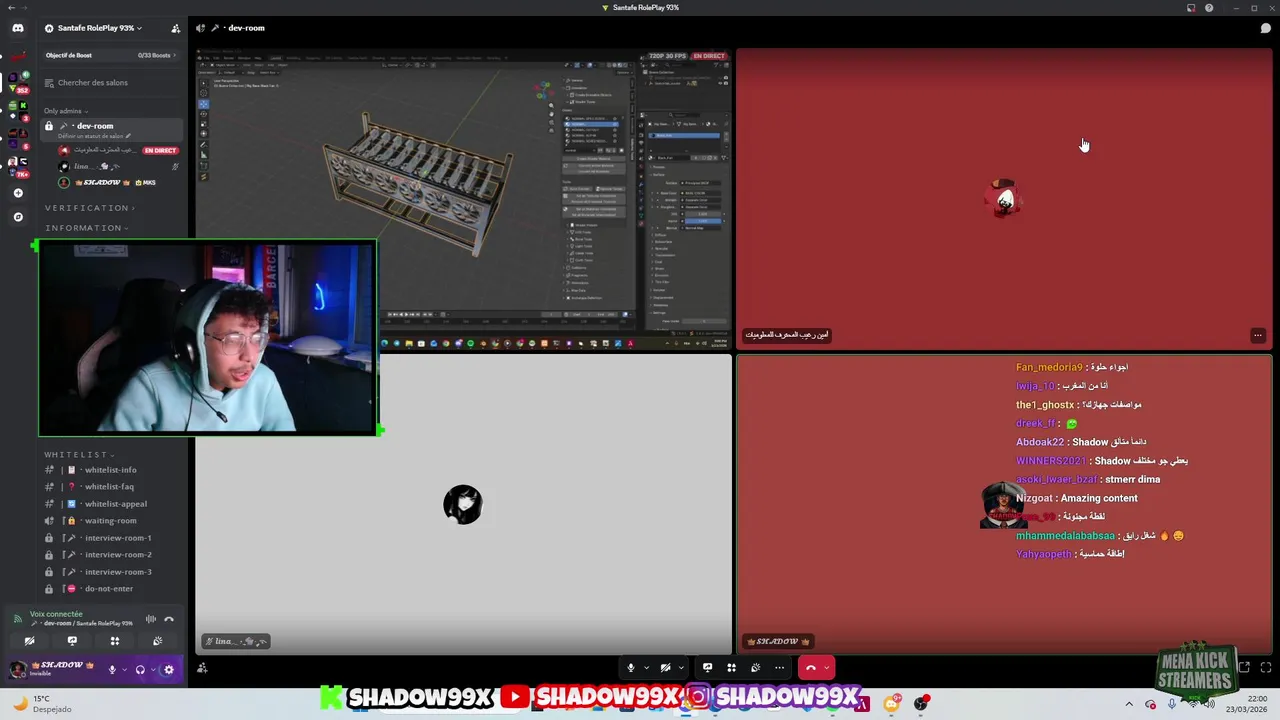Screen dimensions: 1280x720
Task: Select the lina participant tile
Action: coord(463,504)
